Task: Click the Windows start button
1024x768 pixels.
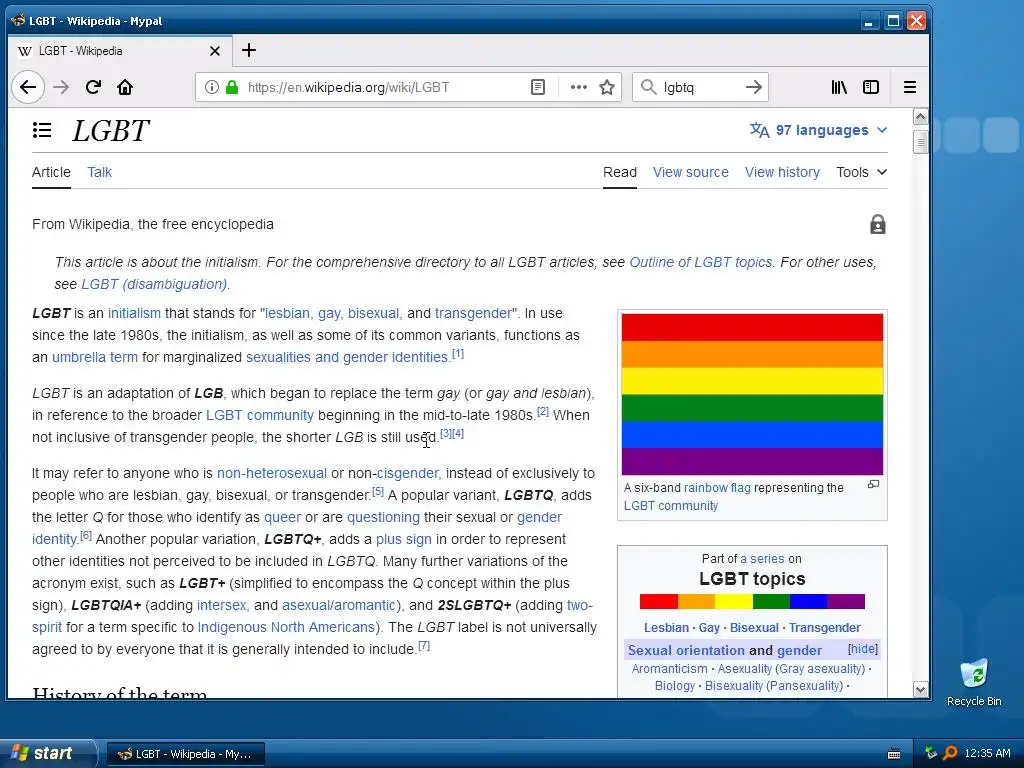Action: [48, 753]
